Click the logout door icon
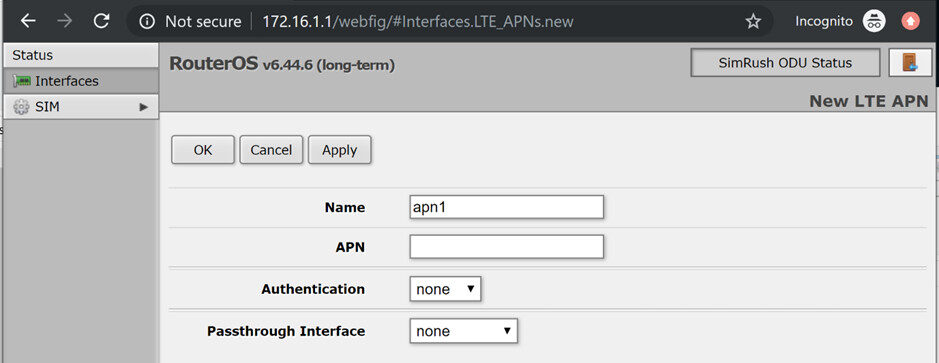939x363 pixels. click(x=910, y=63)
